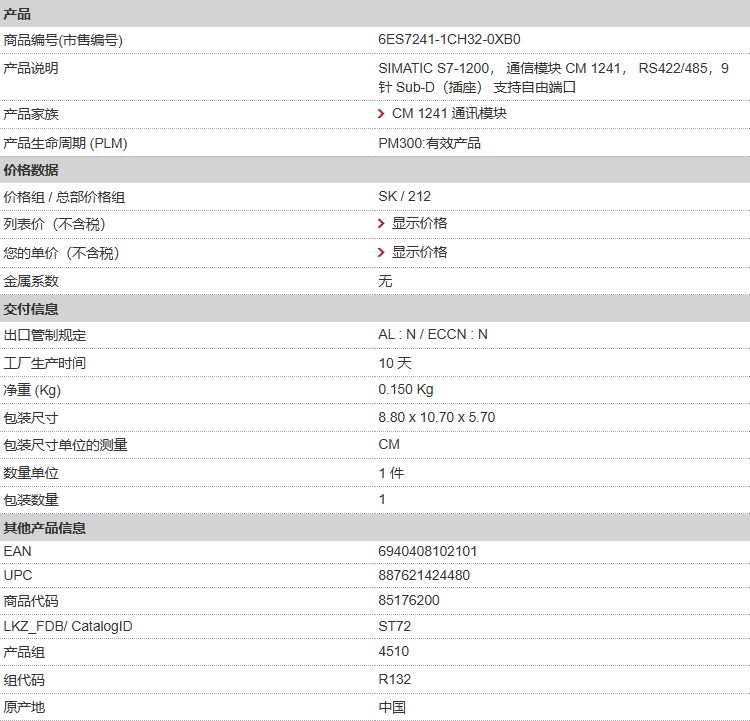This screenshot has width=750, height=721.
Task: Click the 价格组 / 总部价格组 label
Action: point(64,197)
